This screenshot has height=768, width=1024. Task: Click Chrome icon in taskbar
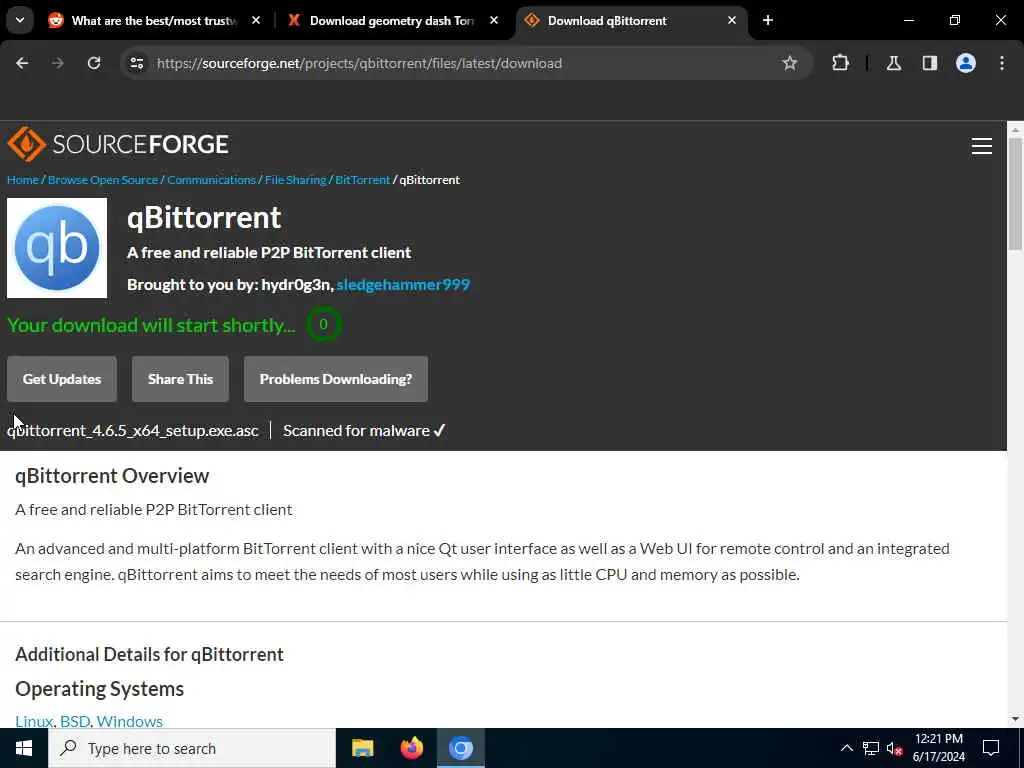[x=460, y=748]
